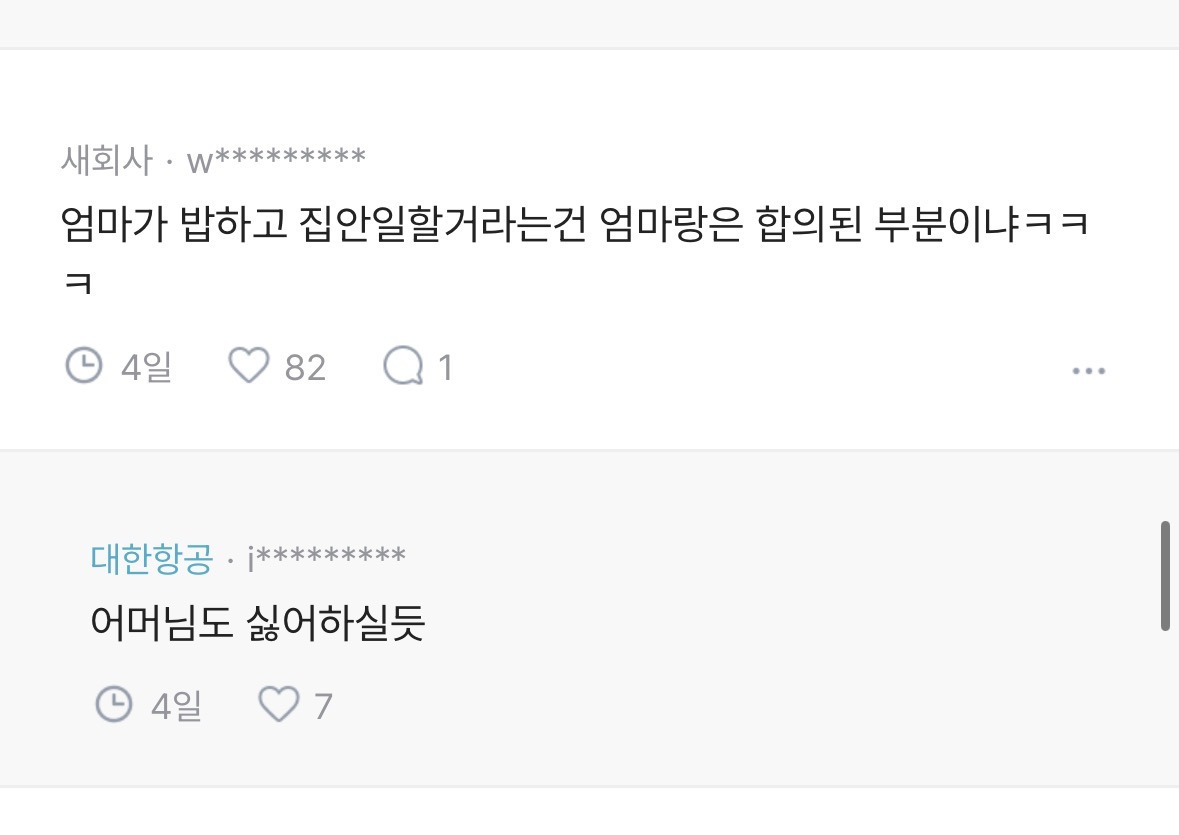1179x835 pixels.
Task: Tap the reply bubble icon on top comment
Action: [x=403, y=366]
